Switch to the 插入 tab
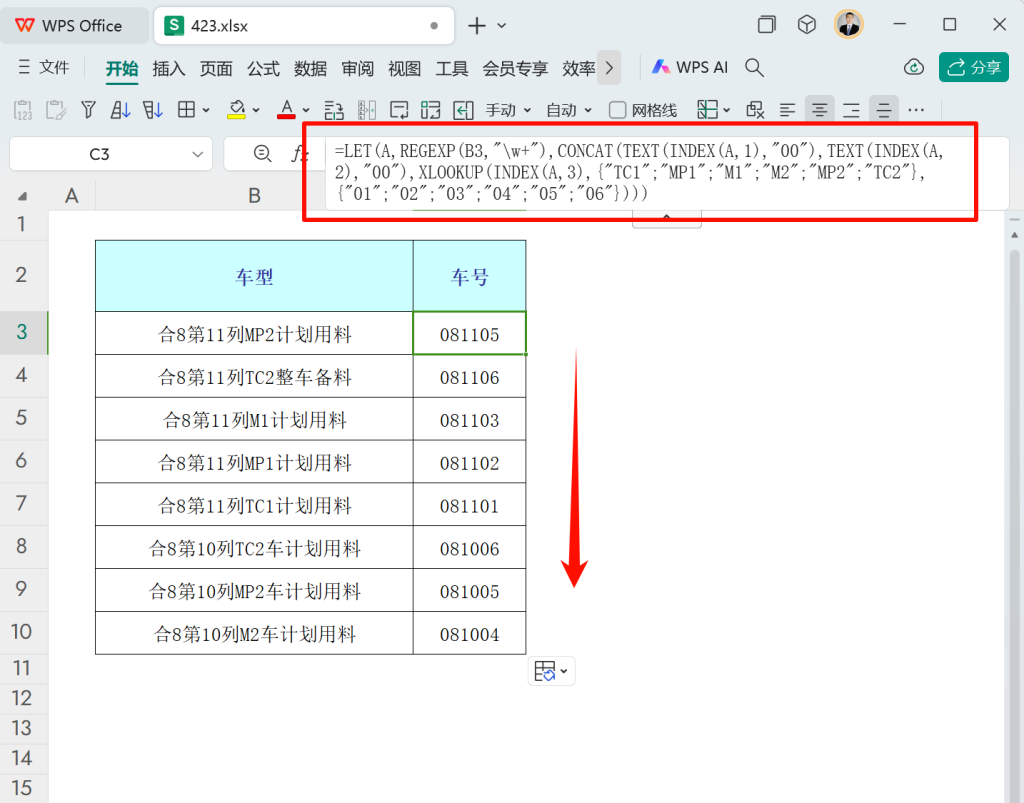 (x=169, y=68)
